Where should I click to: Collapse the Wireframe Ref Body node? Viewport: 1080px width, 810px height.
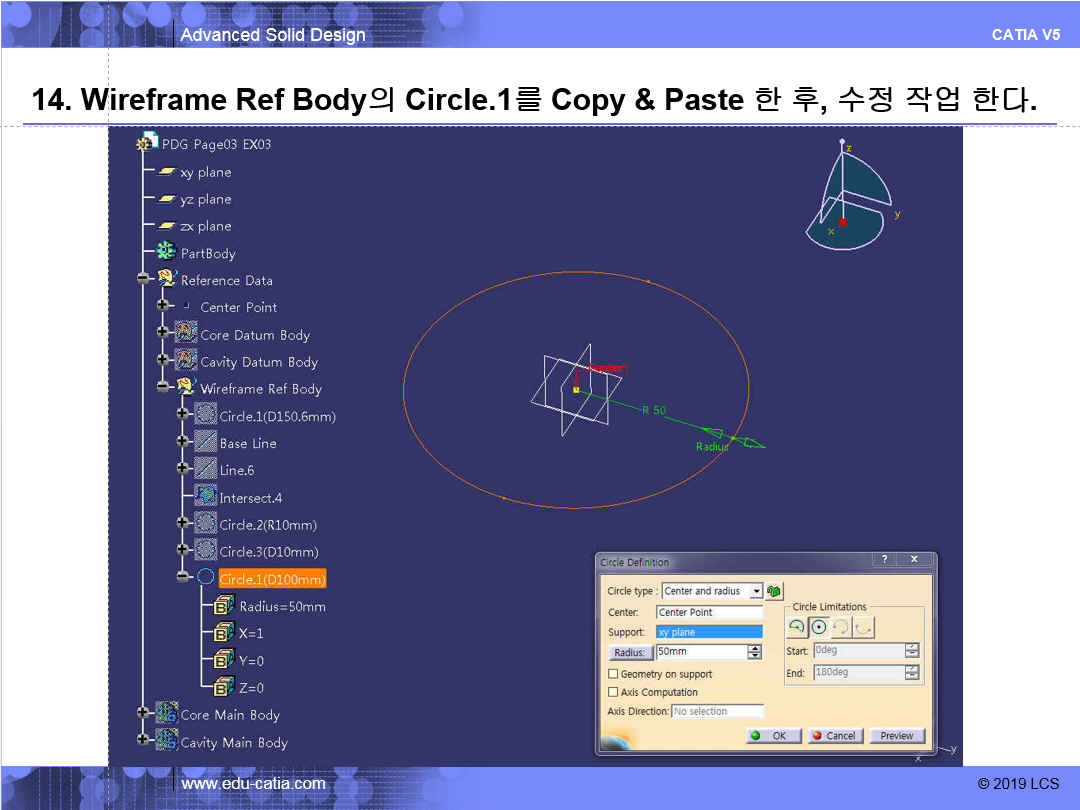tap(162, 388)
